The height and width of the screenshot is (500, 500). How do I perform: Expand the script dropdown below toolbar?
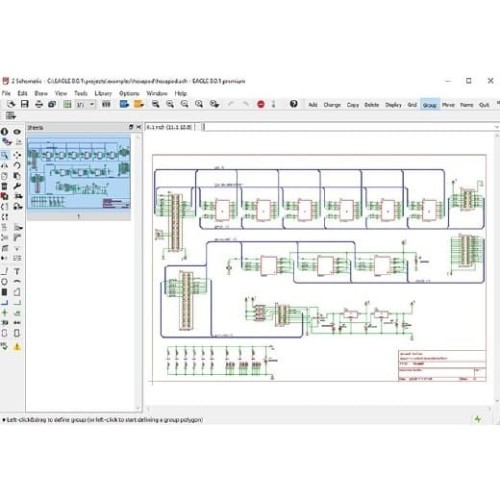[x=11, y=116]
